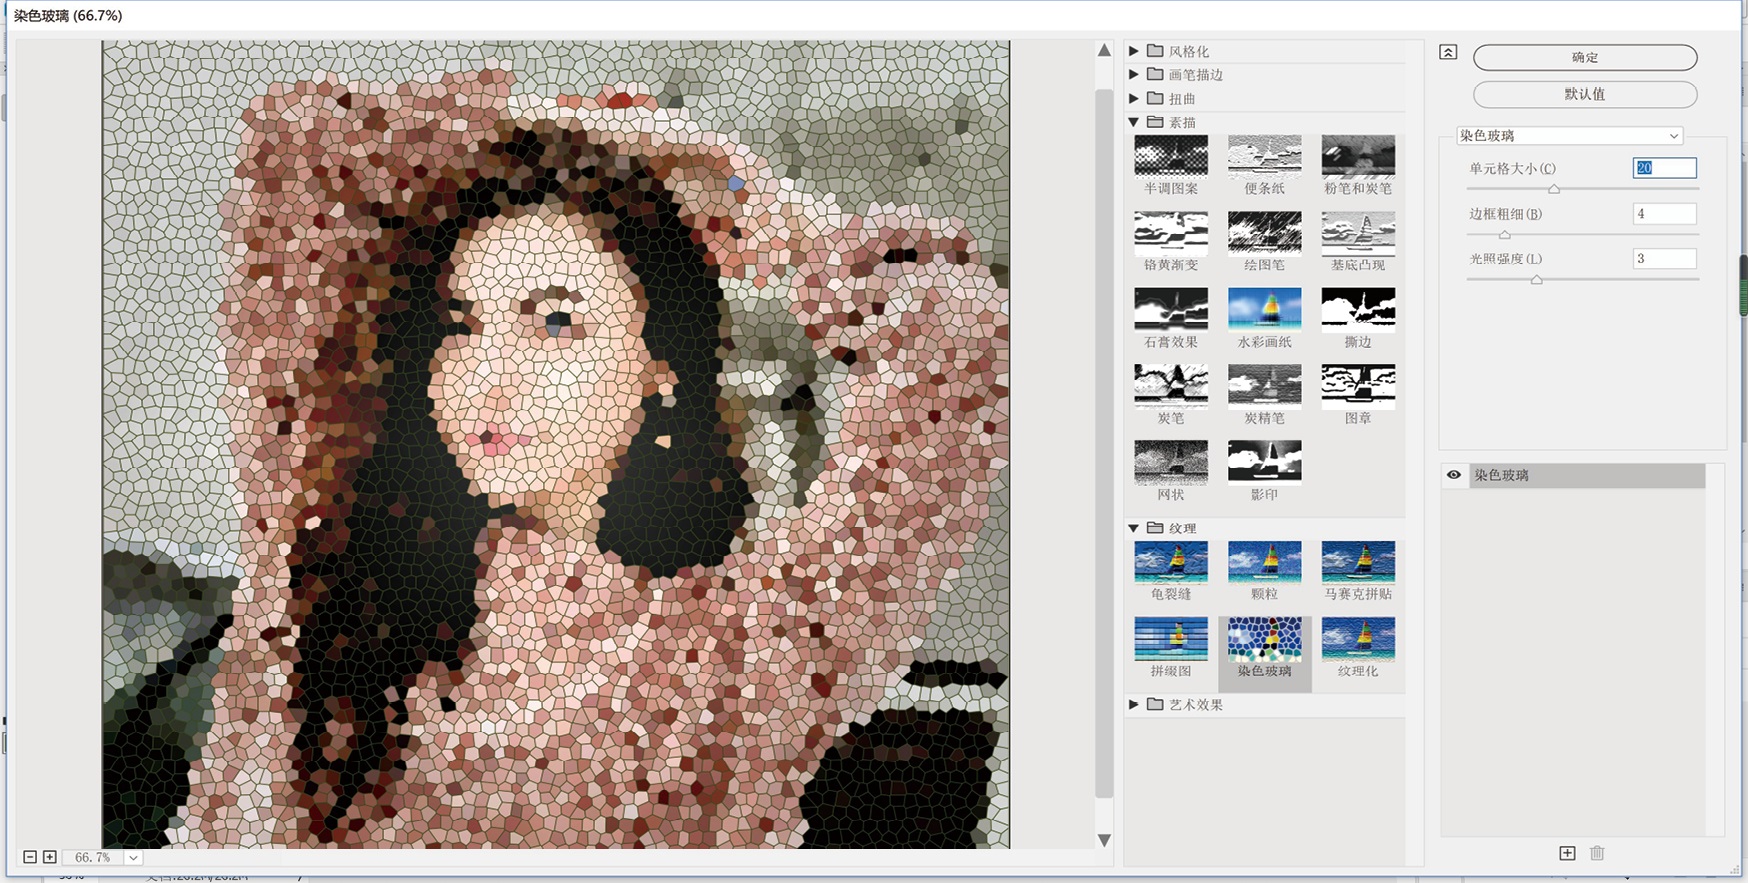This screenshot has width=1748, height=883.
Task: Select the 网状 filter thumbnail
Action: coord(1171,461)
